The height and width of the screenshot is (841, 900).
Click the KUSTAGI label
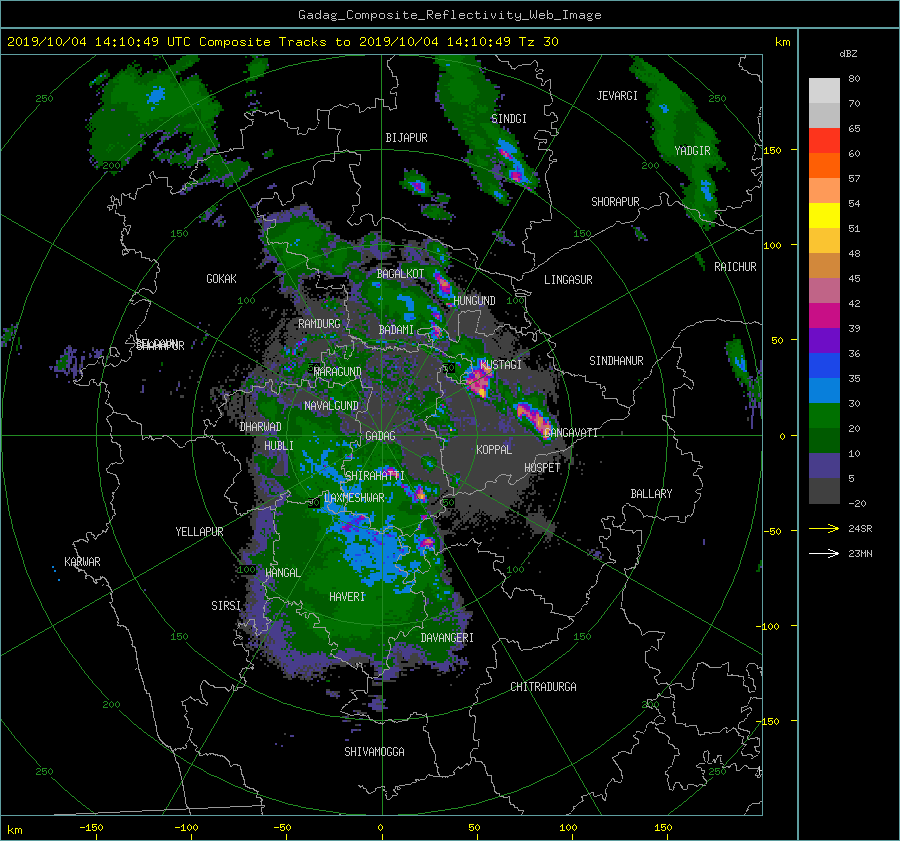point(501,365)
